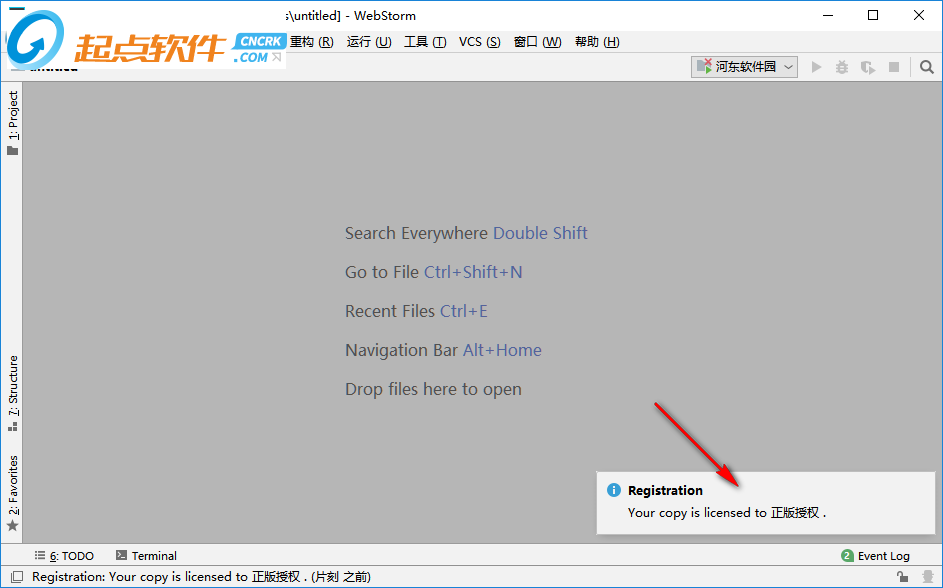Click the Hector inspector icon in status bar
Image resolution: width=943 pixels, height=588 pixels.
pos(928,577)
